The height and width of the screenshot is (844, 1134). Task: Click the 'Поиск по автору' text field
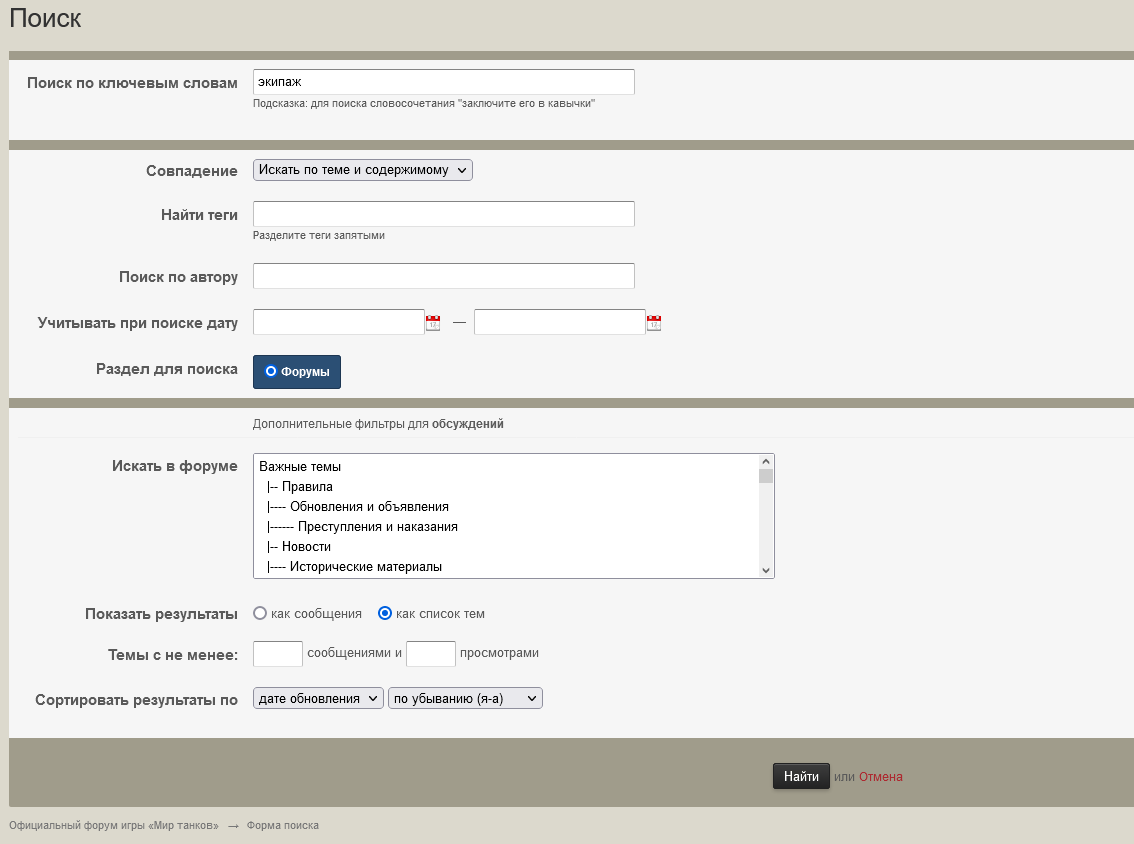(443, 276)
